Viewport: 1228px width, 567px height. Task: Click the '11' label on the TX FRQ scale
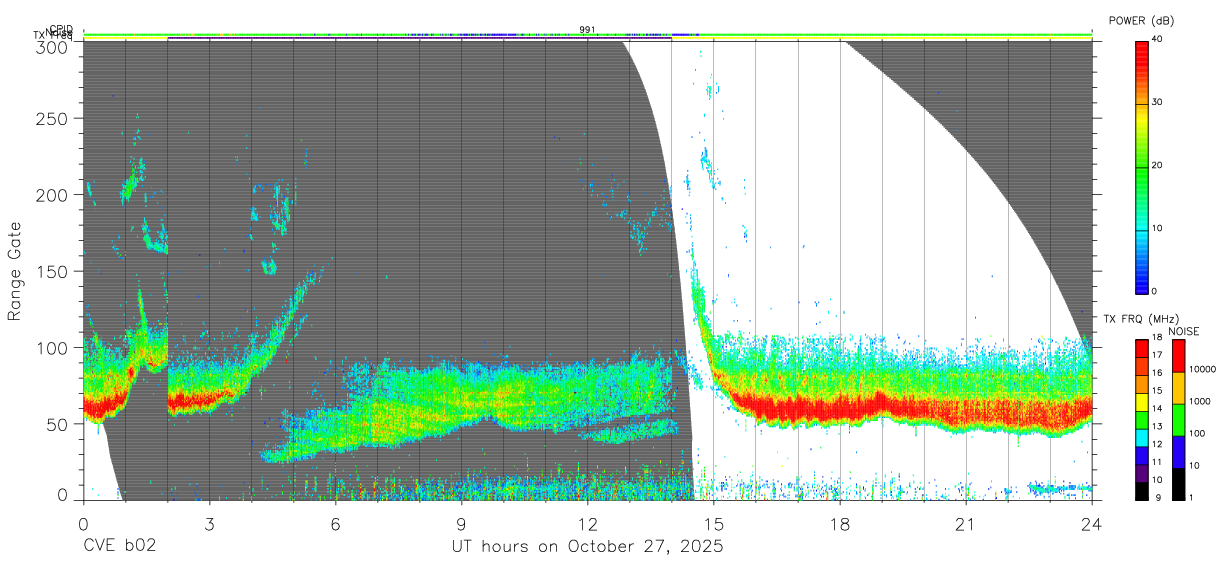tap(1156, 462)
